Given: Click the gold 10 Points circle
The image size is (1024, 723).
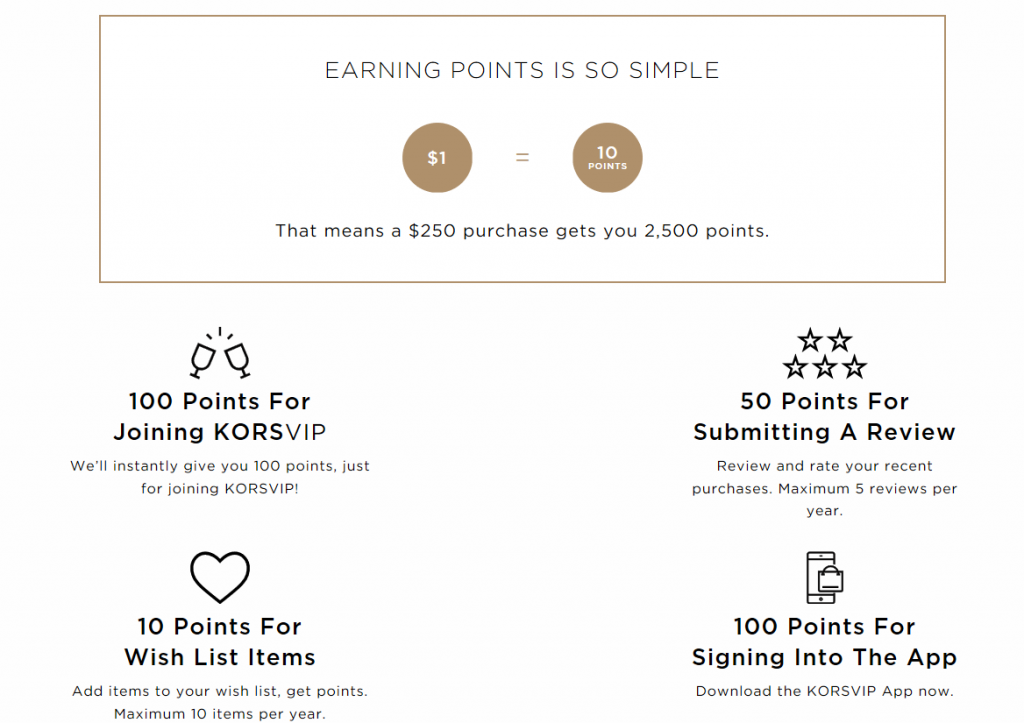Looking at the screenshot, I should click(607, 158).
